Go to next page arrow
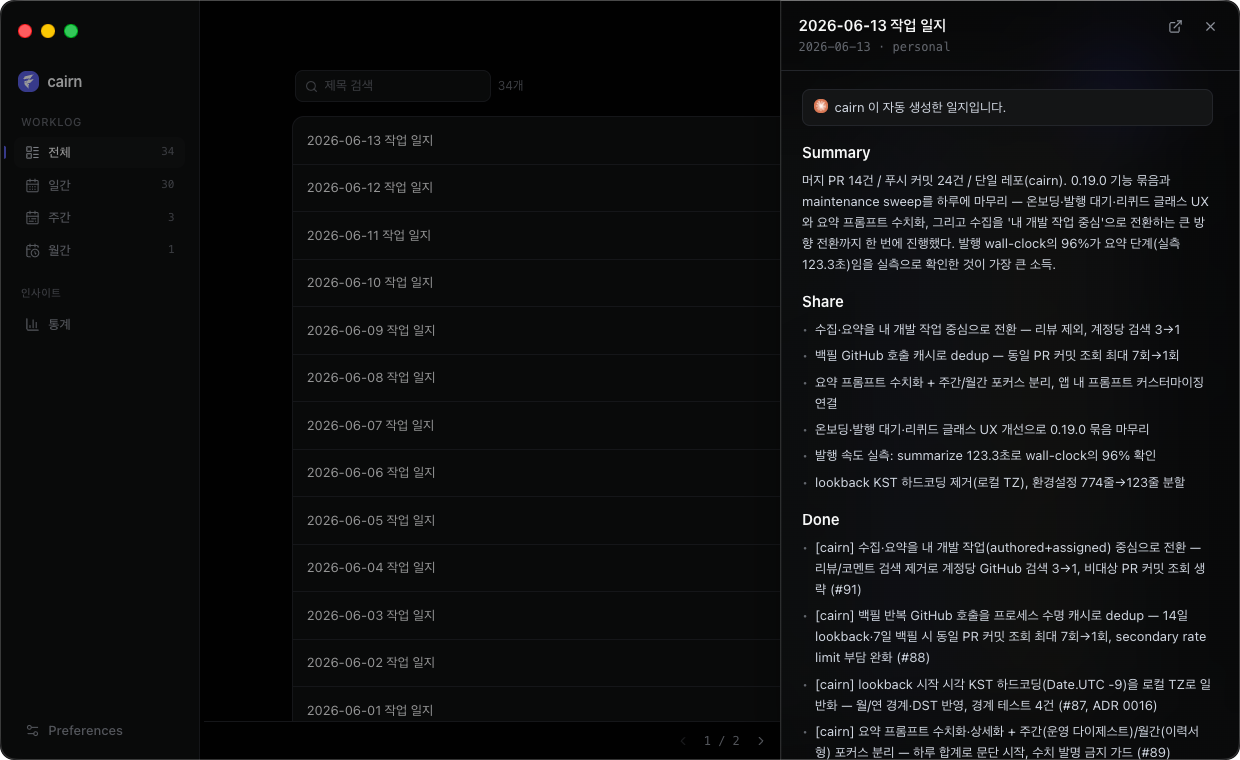Screen dimensions: 1240x760 click(x=760, y=741)
